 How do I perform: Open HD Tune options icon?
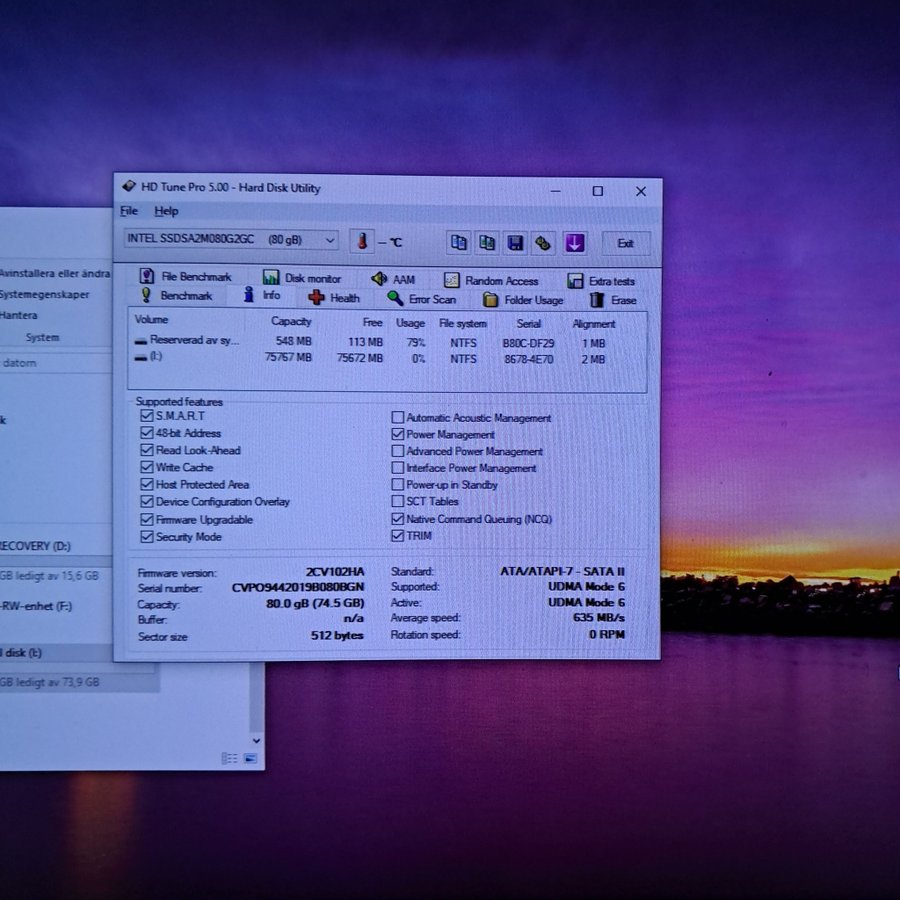(x=544, y=243)
